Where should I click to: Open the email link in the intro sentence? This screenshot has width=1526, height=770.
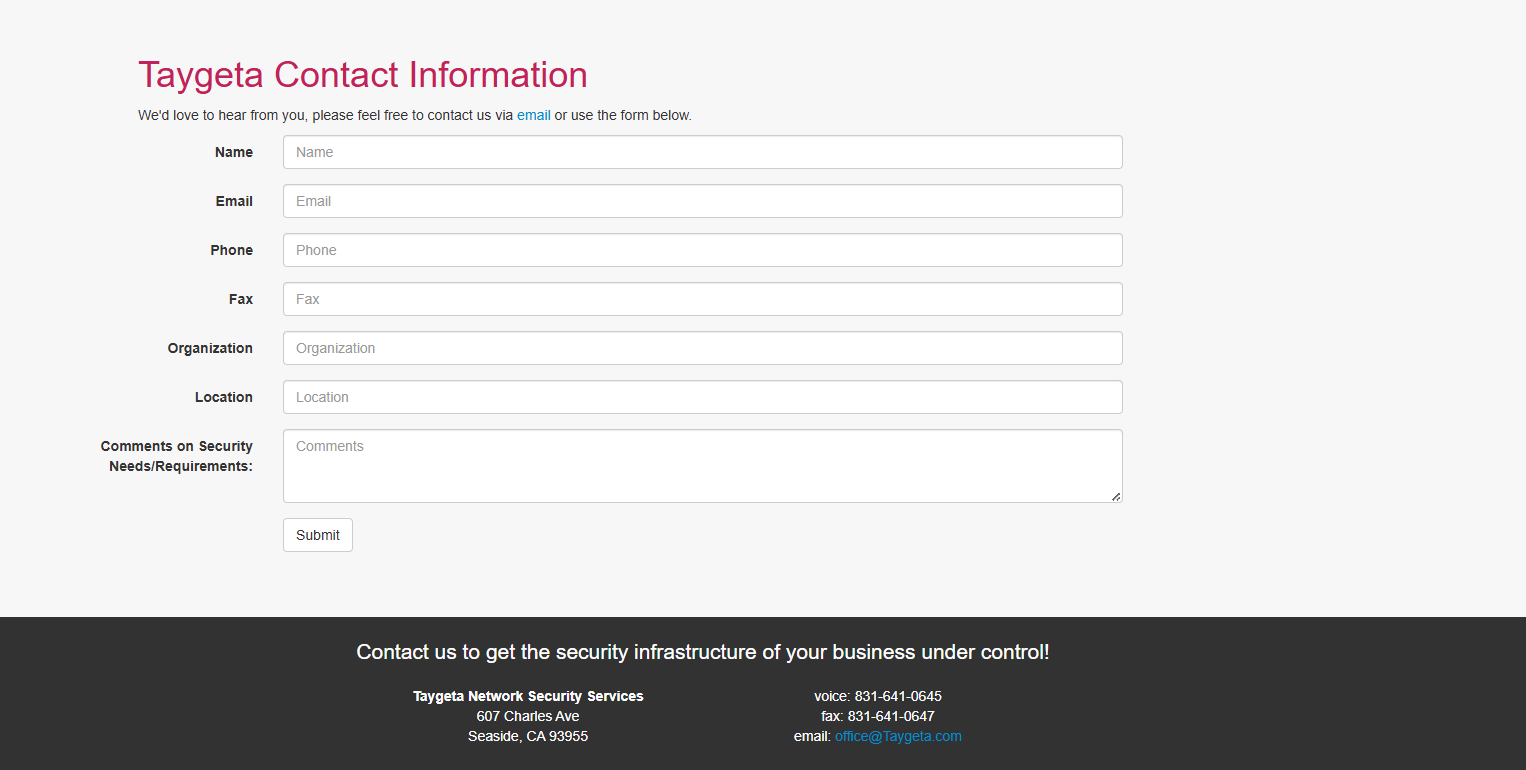coord(534,115)
